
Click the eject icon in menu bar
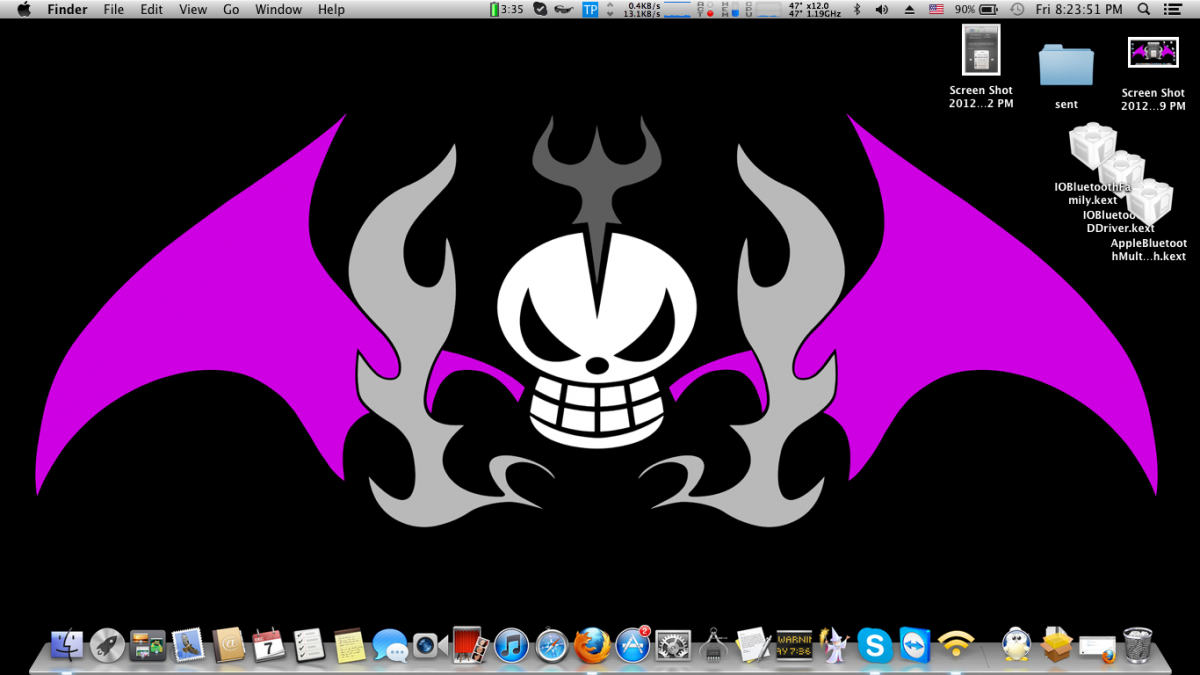point(909,9)
